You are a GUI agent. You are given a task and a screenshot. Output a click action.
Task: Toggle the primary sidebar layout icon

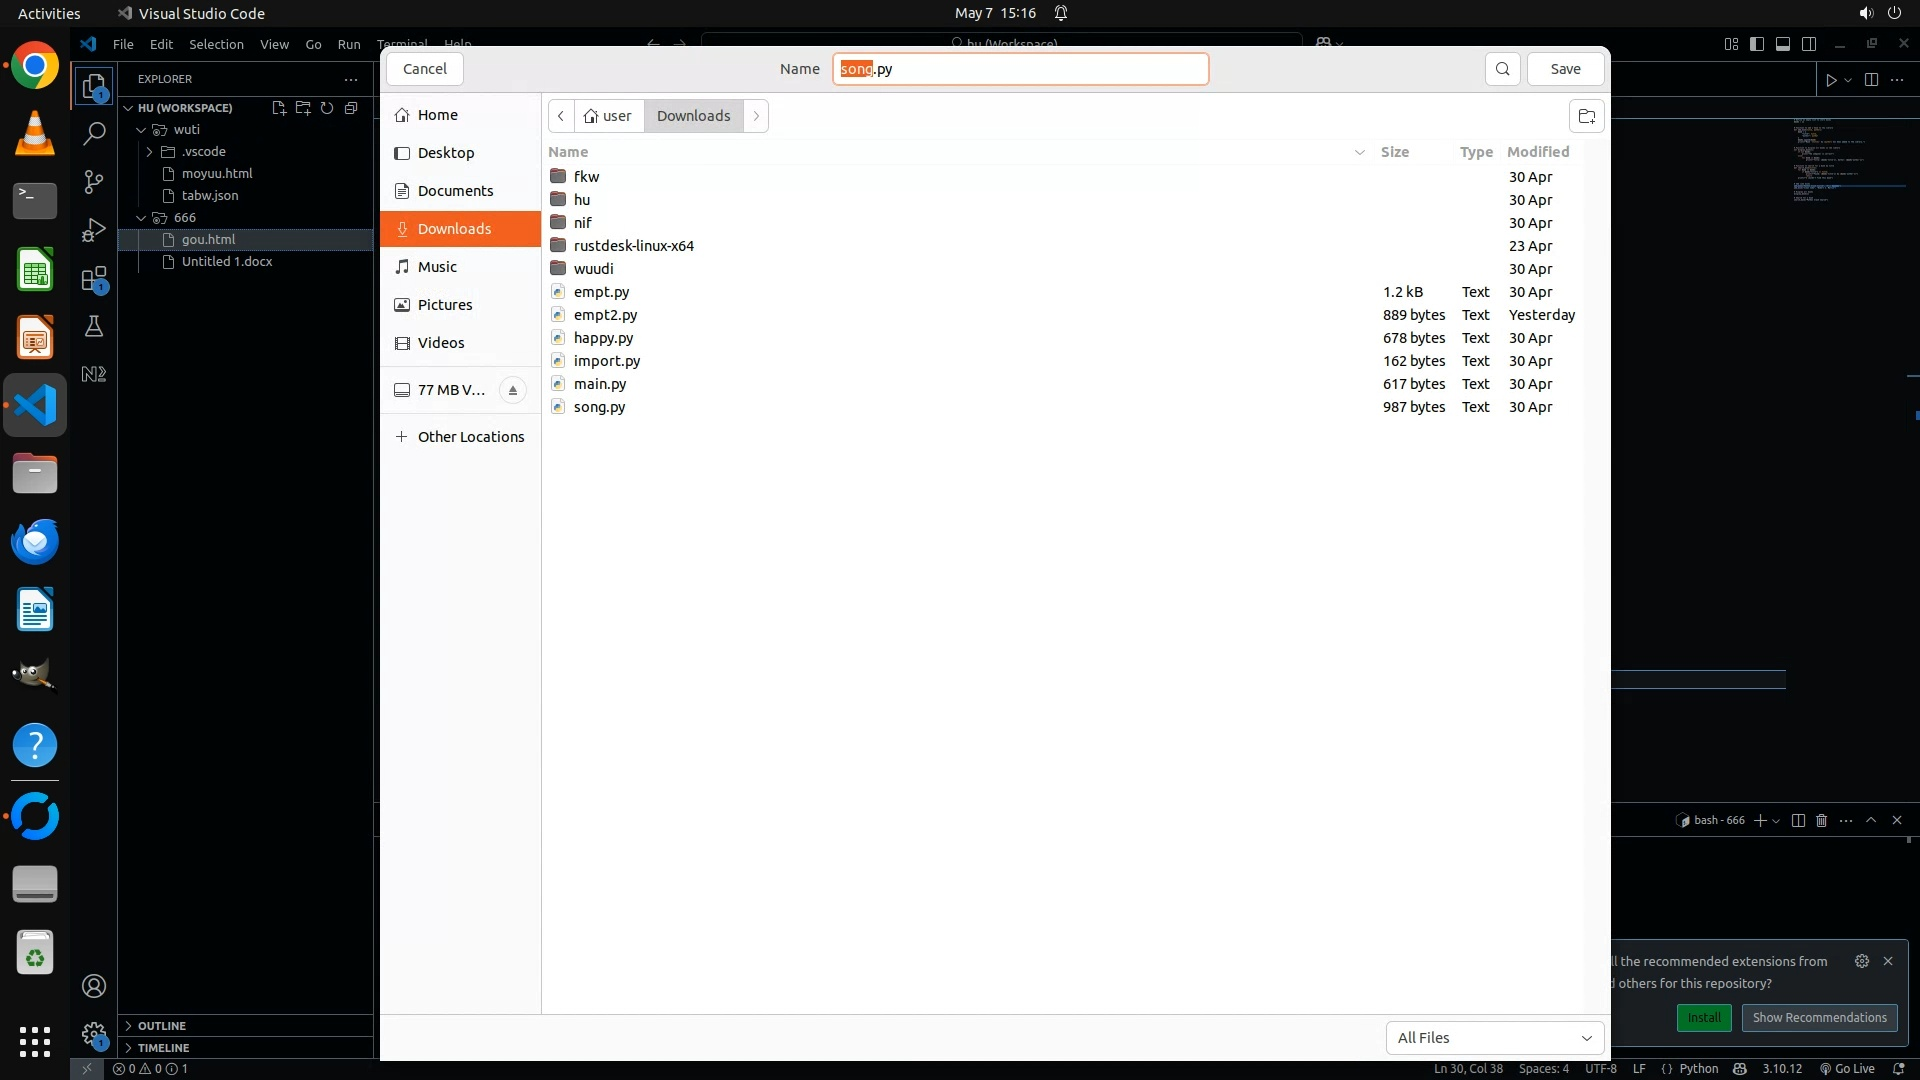(1757, 44)
